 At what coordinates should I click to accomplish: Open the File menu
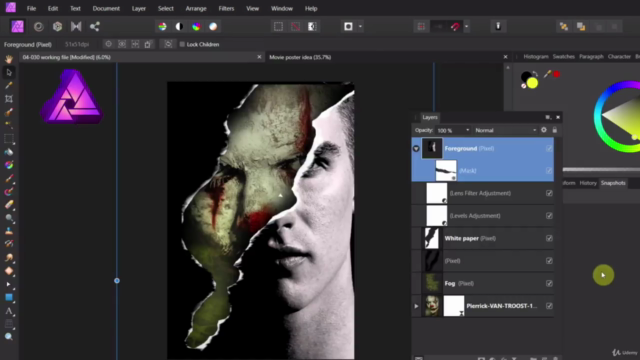point(31,8)
